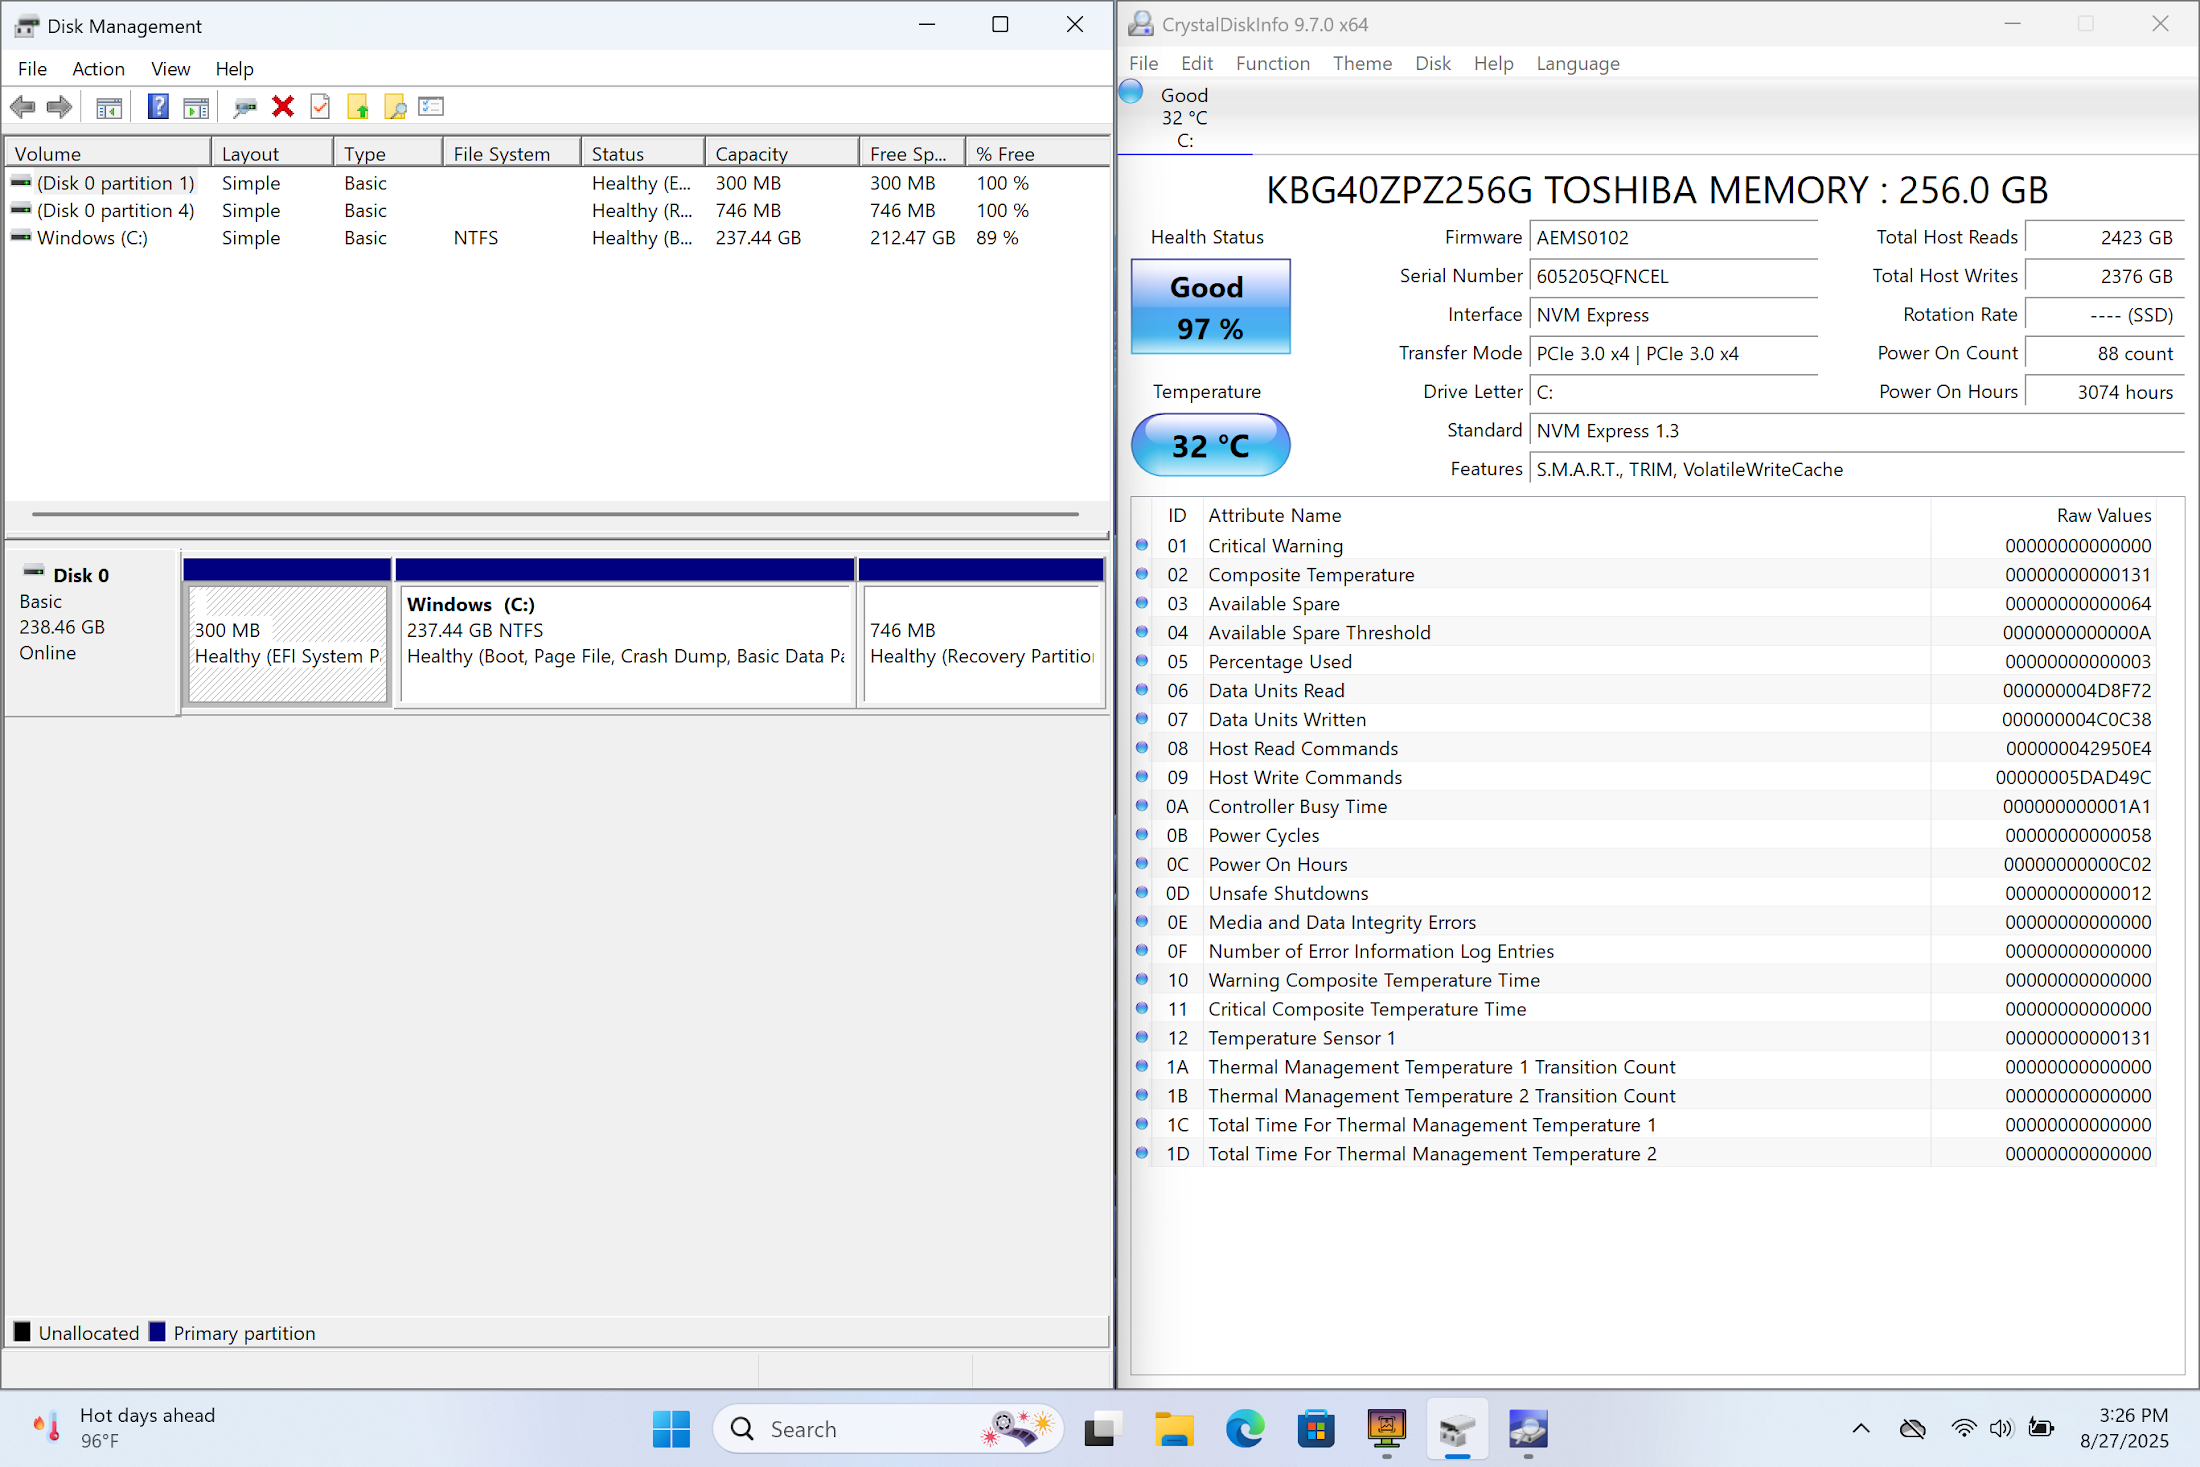Open Disk Management File menu
The width and height of the screenshot is (2200, 1467).
[32, 68]
